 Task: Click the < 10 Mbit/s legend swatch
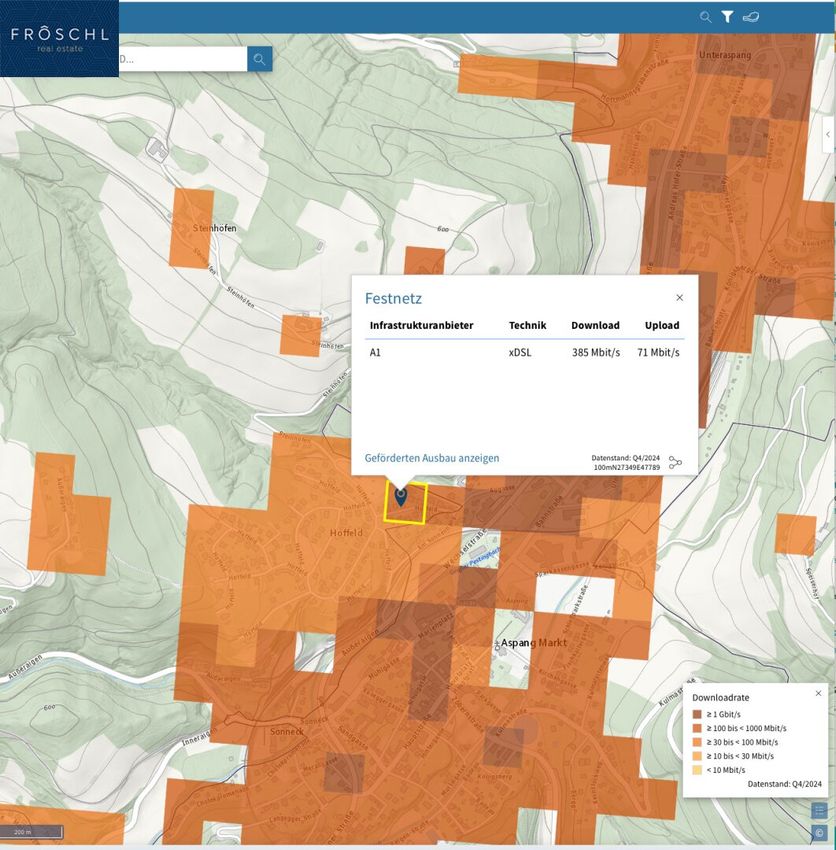click(x=697, y=770)
